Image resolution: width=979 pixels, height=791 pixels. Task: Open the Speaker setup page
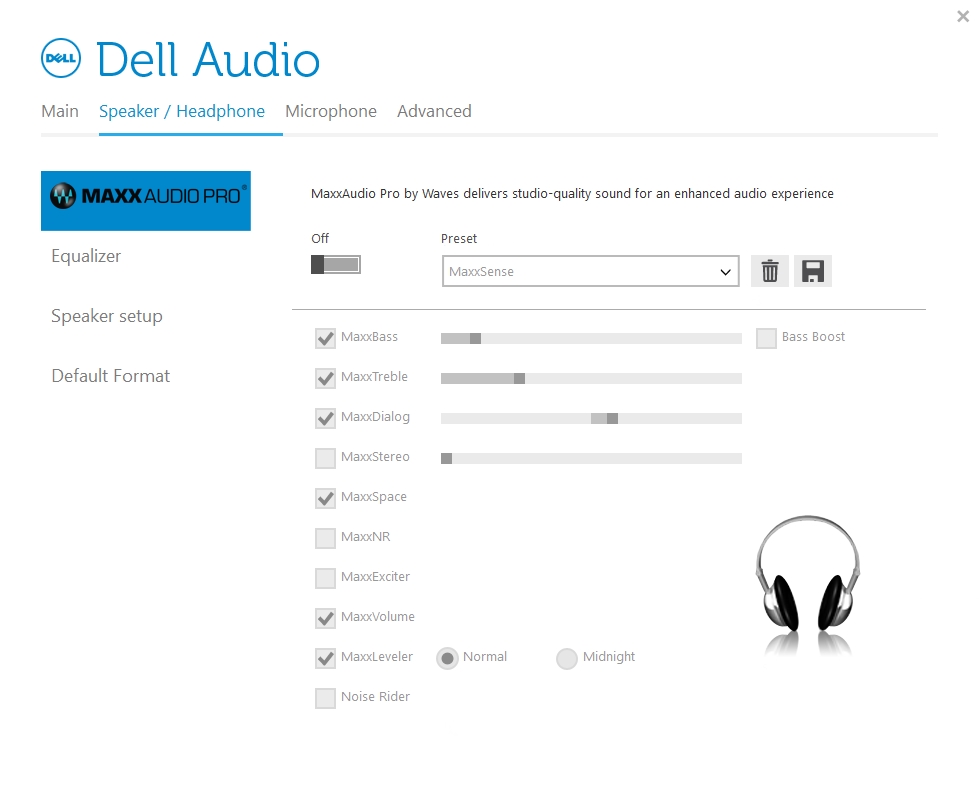pos(106,316)
